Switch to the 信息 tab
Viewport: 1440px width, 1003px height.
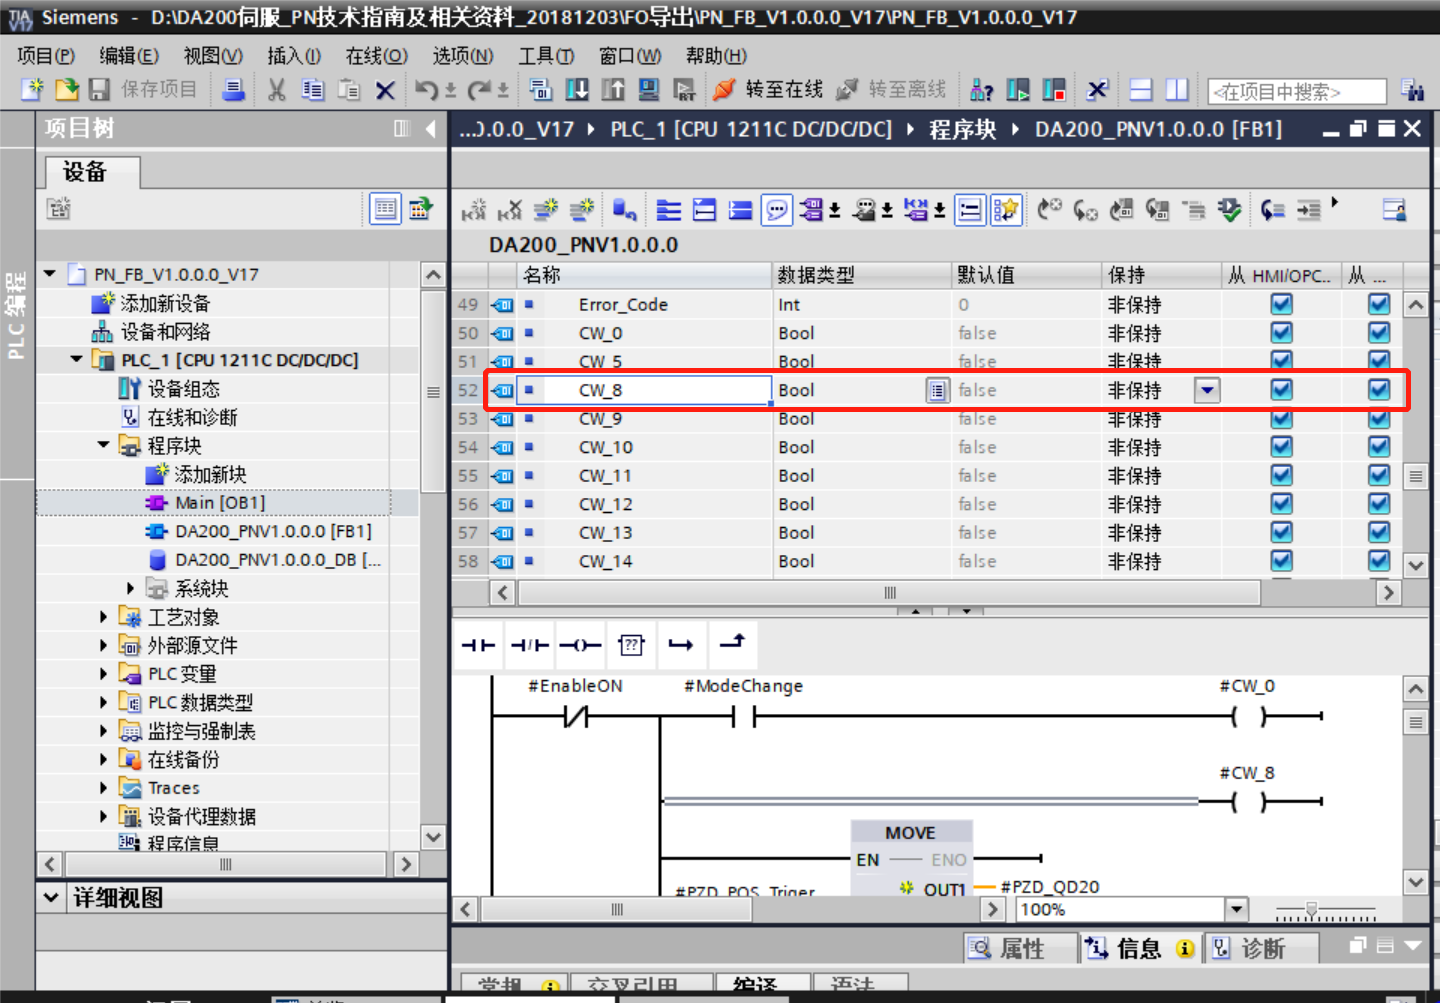click(x=1140, y=948)
